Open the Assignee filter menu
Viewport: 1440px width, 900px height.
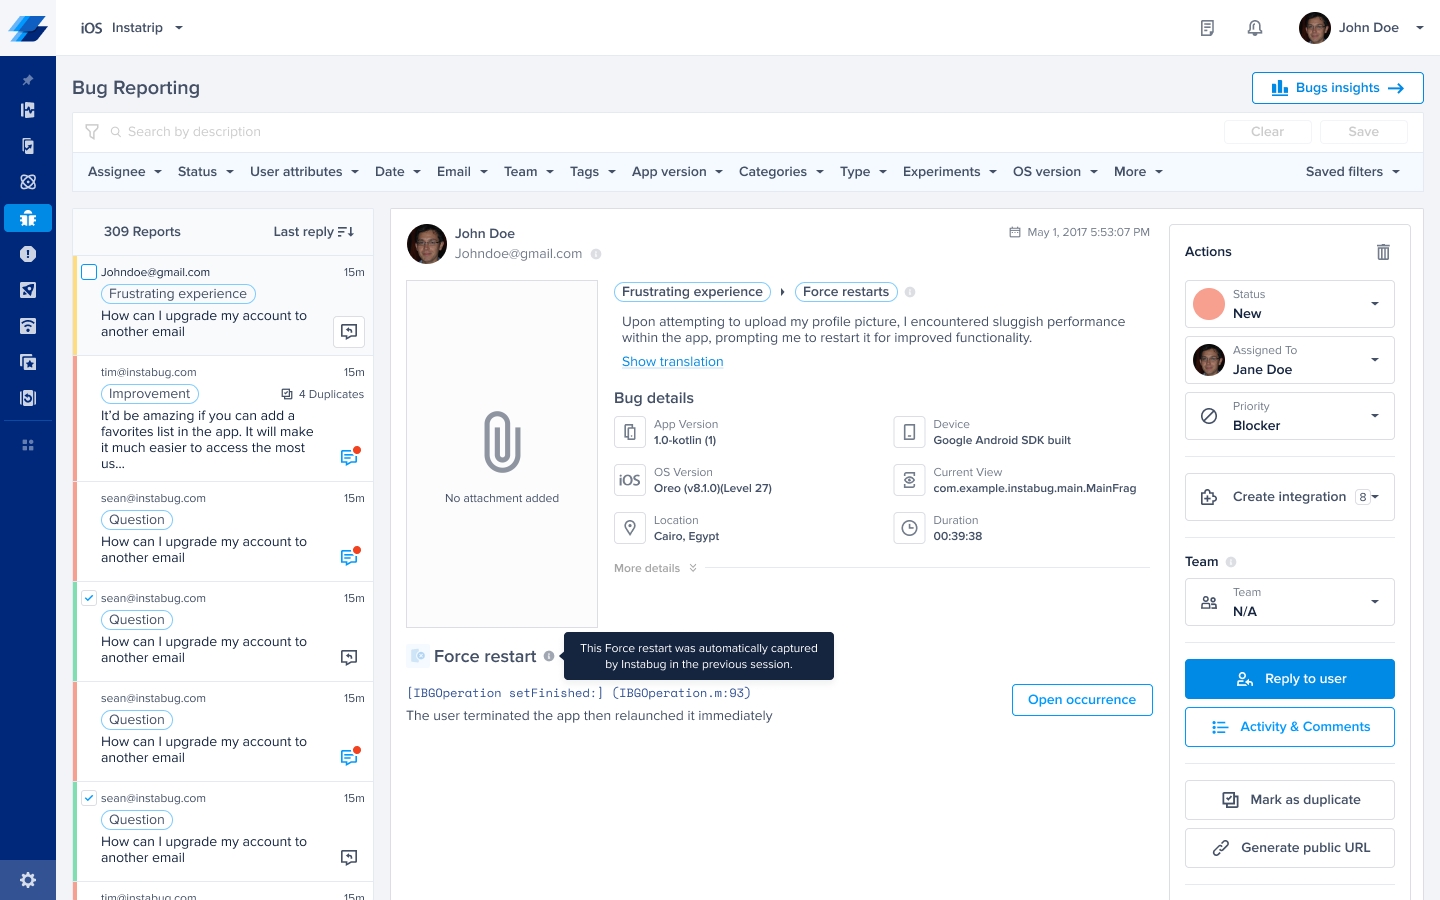124,172
